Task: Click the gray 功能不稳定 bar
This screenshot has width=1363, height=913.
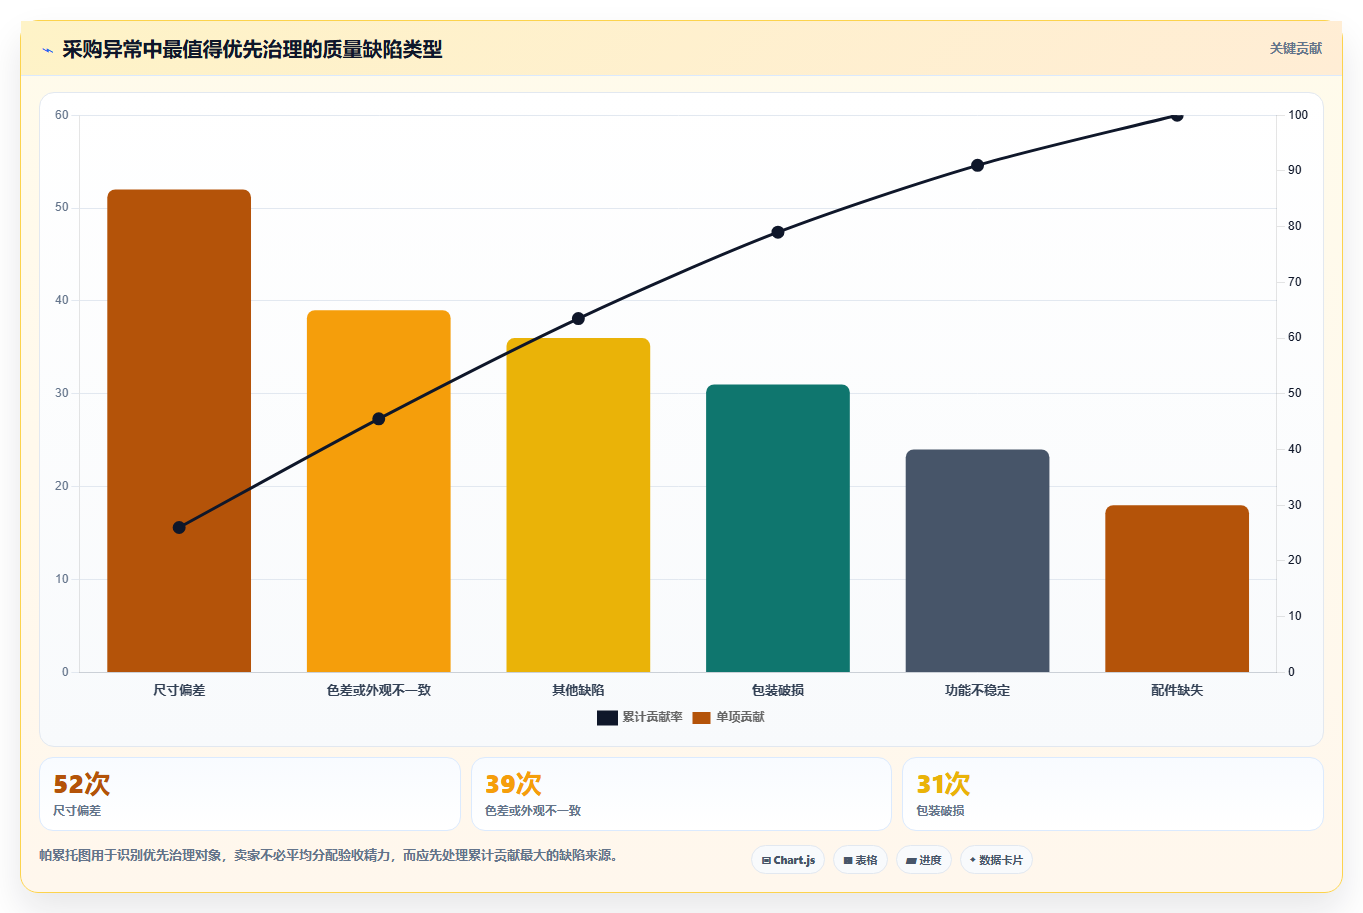Action: click(977, 561)
